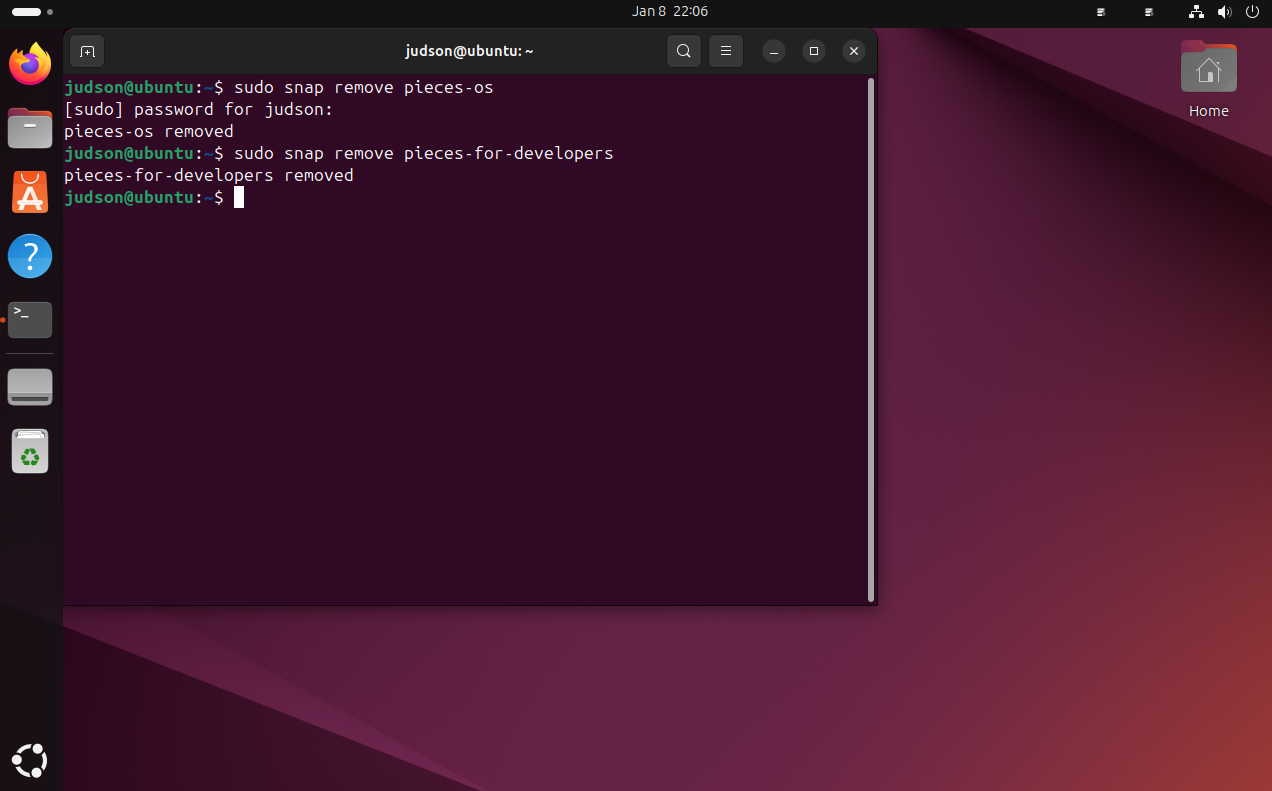The height and width of the screenshot is (791, 1272).
Task: Show Applications via Ubuntu logo
Action: pos(30,760)
